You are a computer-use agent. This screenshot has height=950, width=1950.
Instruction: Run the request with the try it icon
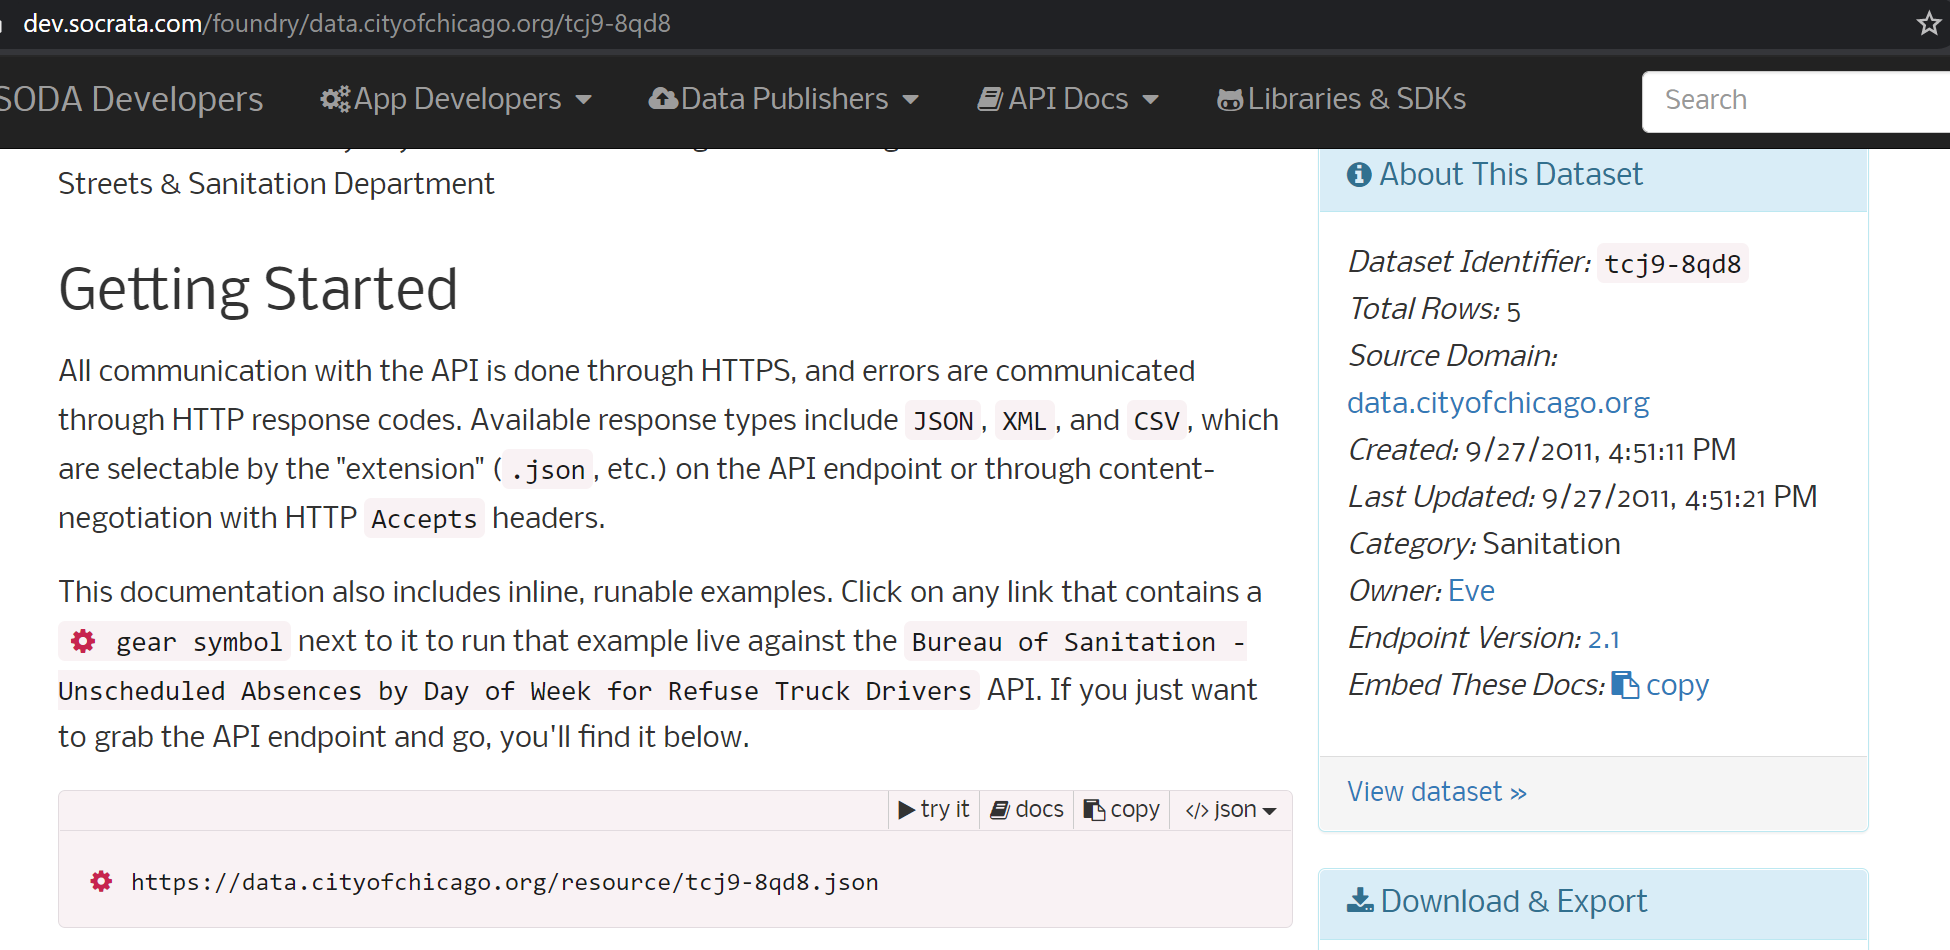pyautogui.click(x=907, y=808)
